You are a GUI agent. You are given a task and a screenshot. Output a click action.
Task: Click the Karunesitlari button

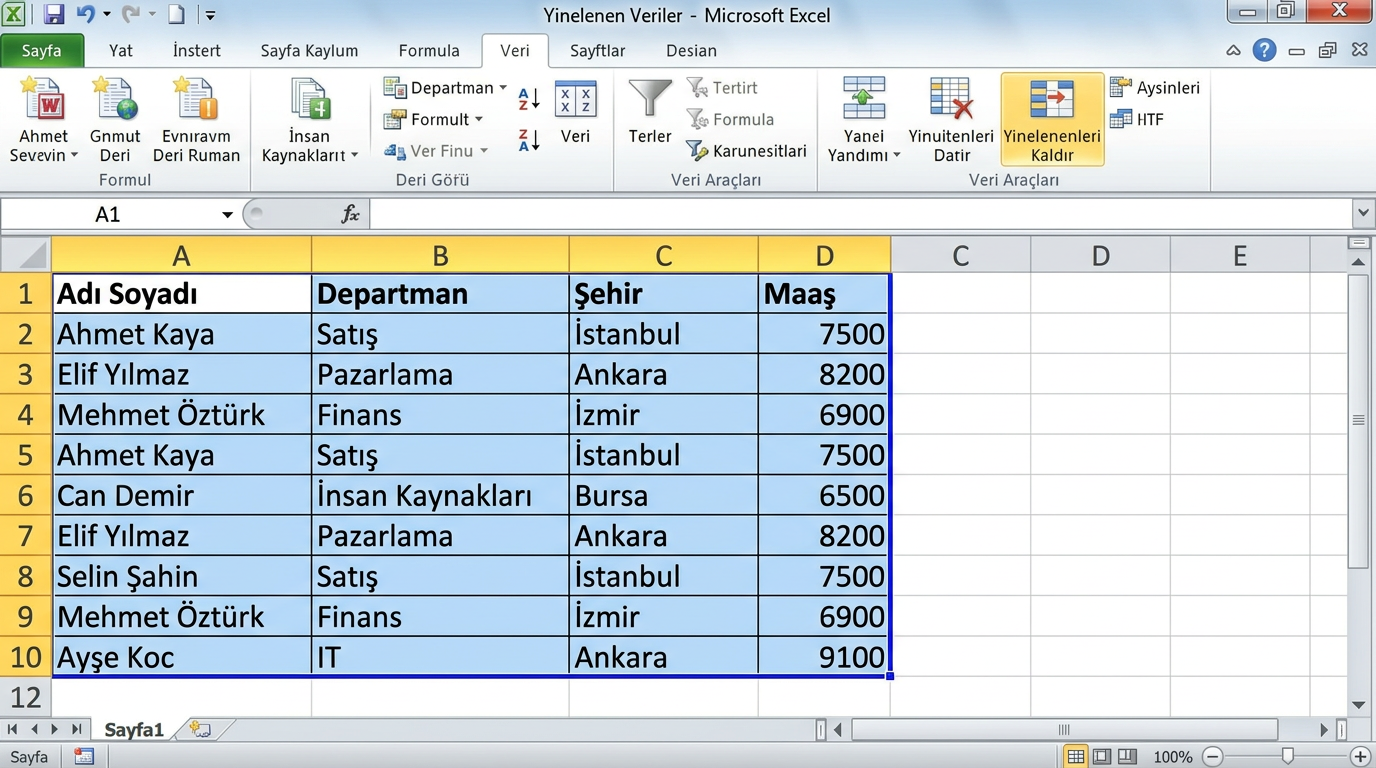pos(746,151)
